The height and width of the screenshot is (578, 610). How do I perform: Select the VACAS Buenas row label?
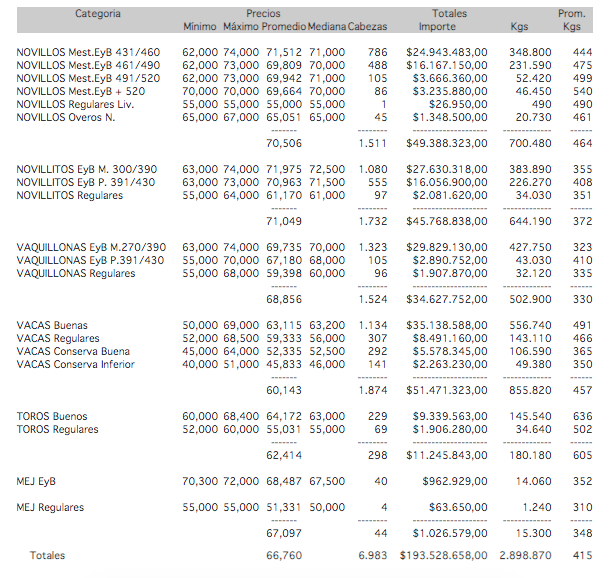point(52,326)
